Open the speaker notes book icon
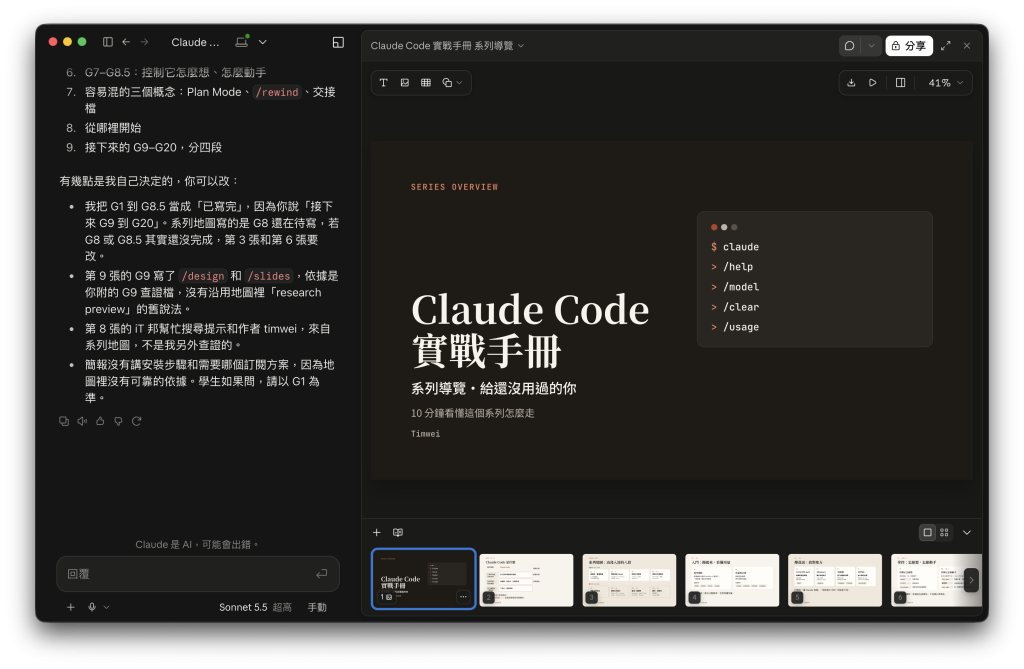 (x=398, y=532)
